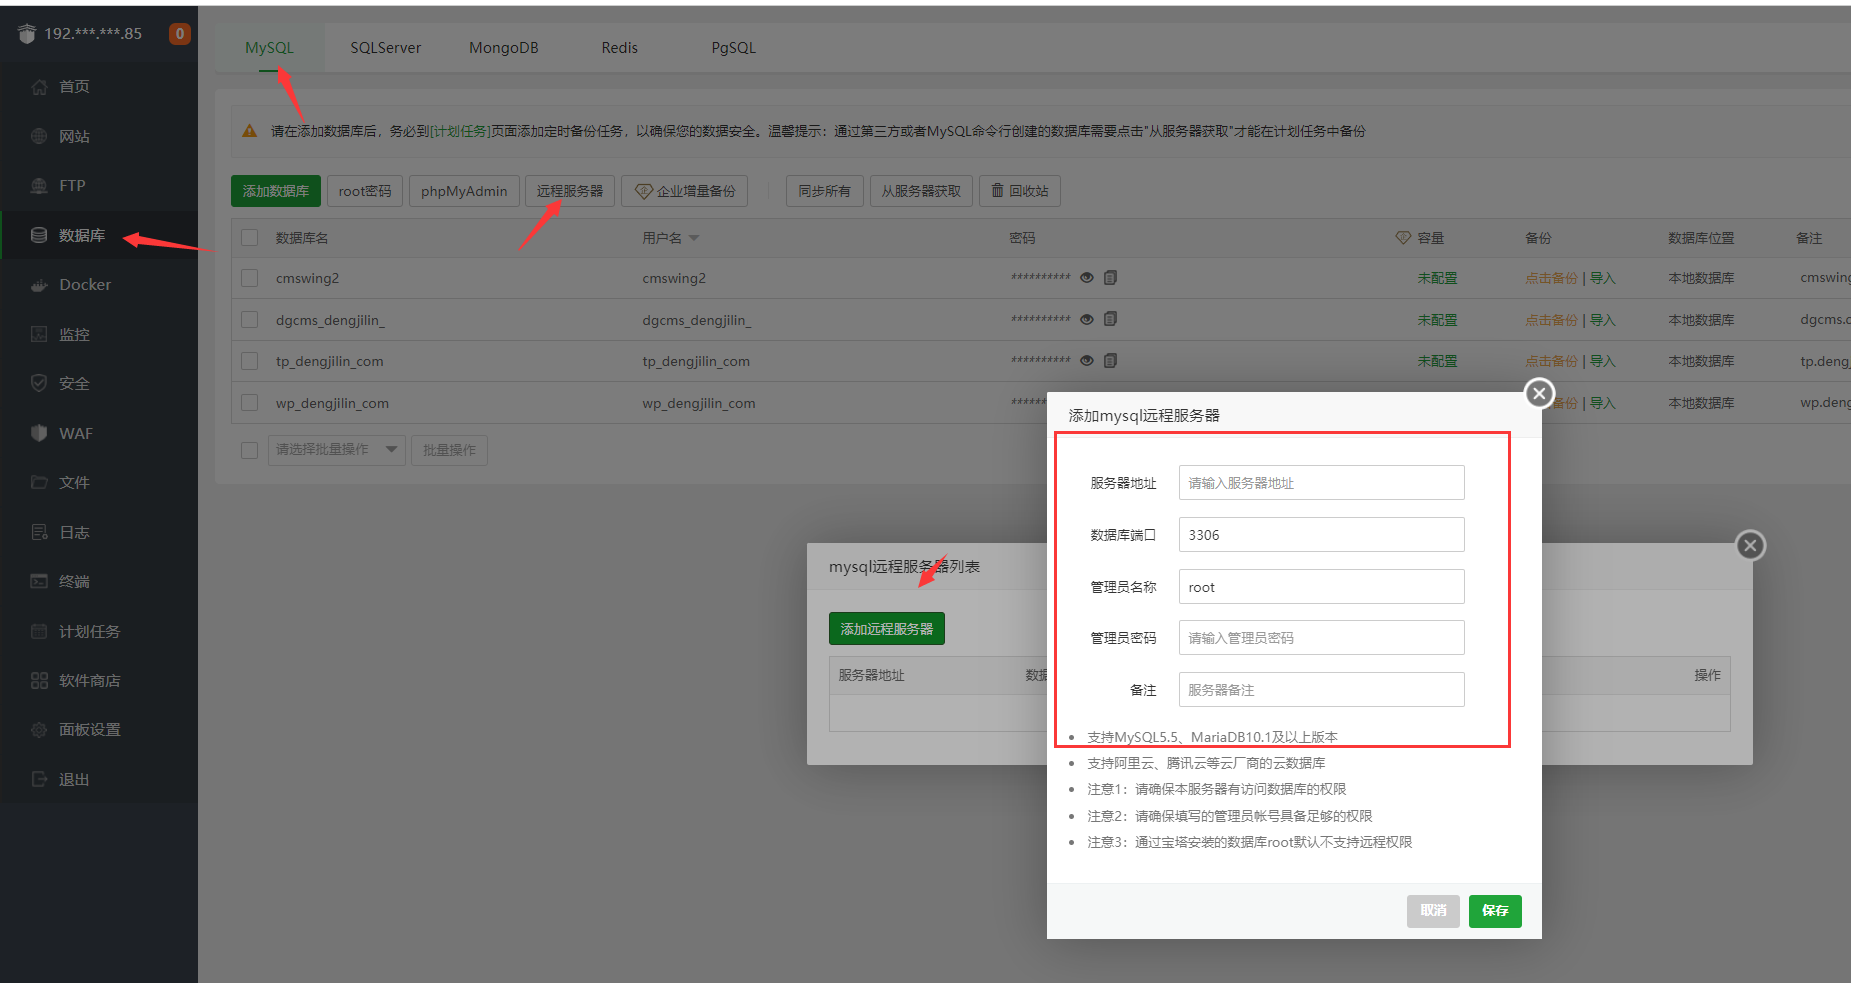Click the diamond icon beside 容量 column

tap(1403, 238)
